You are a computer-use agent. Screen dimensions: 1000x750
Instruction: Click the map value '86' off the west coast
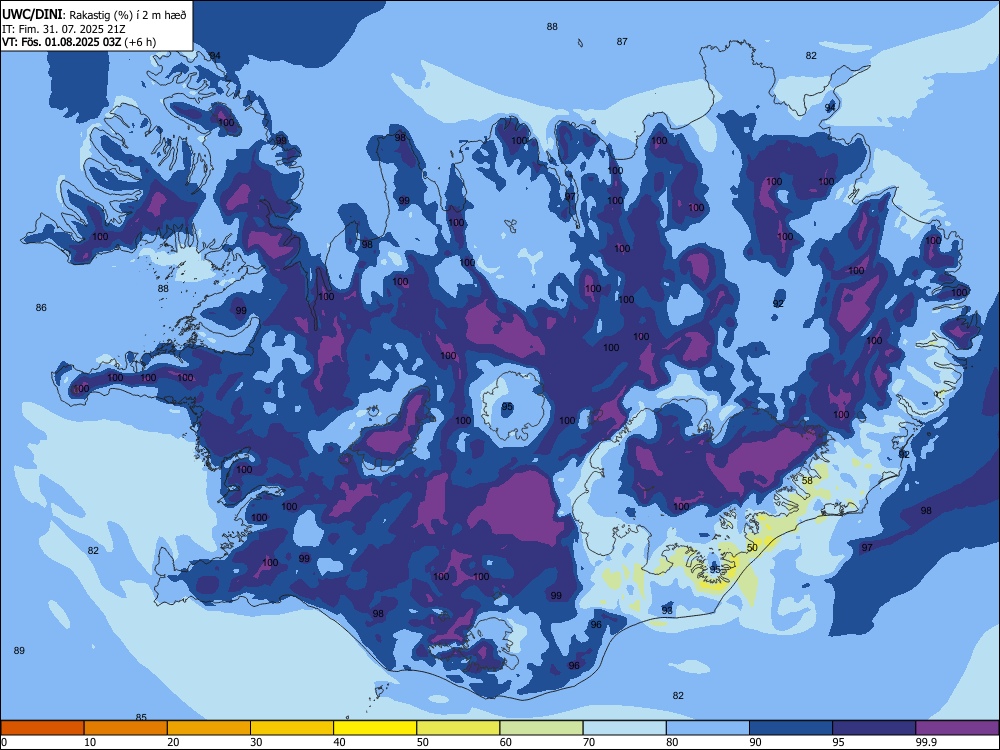pos(41,307)
